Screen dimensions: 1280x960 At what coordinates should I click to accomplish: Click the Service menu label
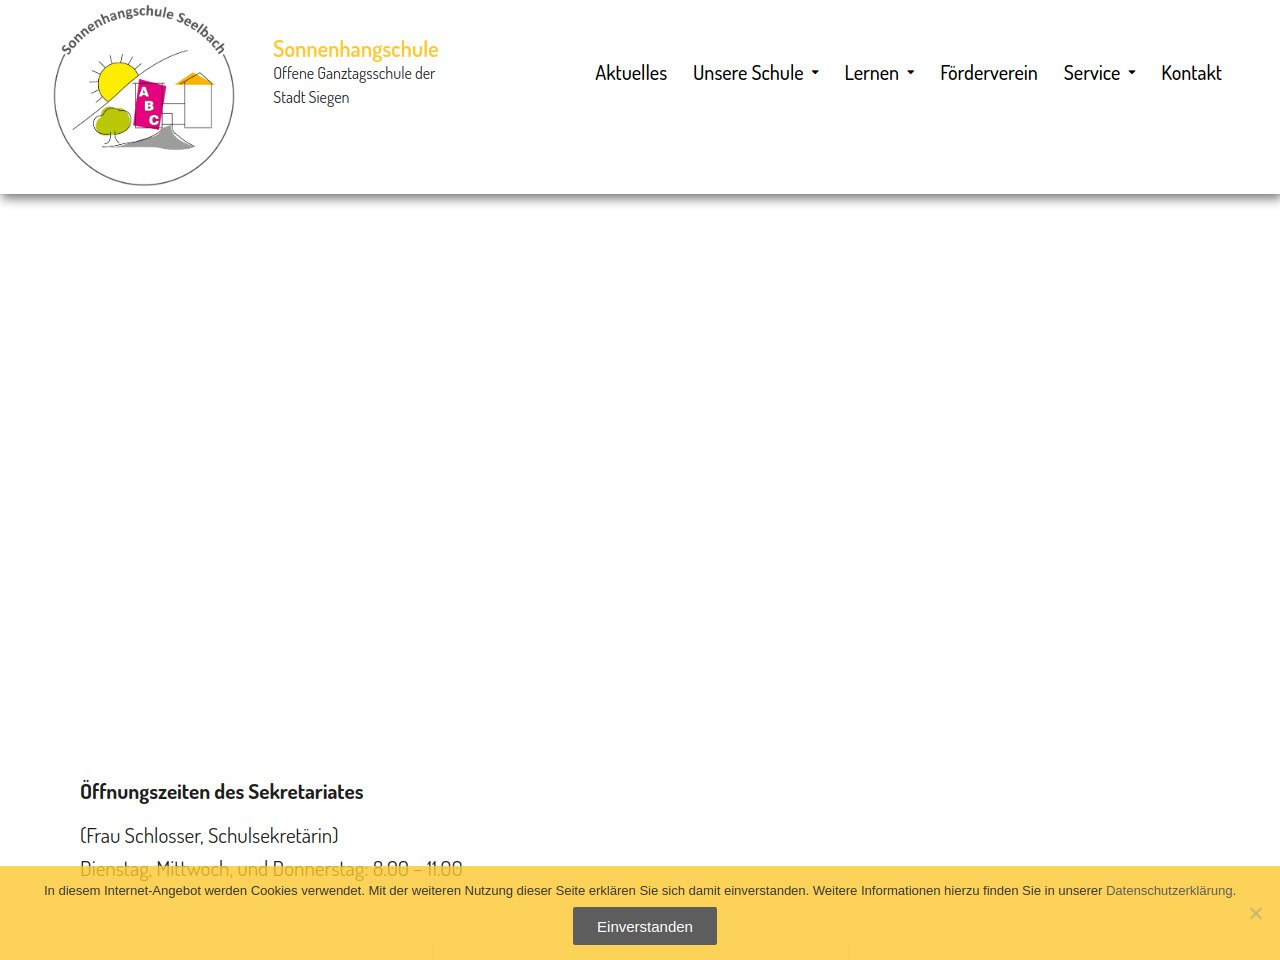point(1091,73)
